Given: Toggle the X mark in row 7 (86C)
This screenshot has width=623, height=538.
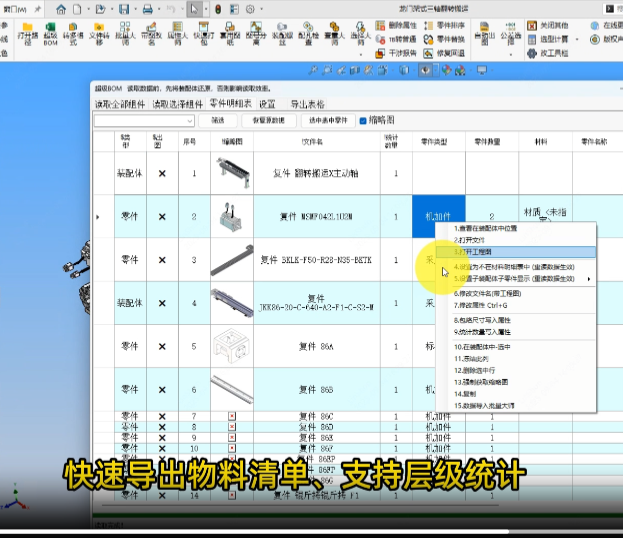Looking at the screenshot, I should click(162, 416).
